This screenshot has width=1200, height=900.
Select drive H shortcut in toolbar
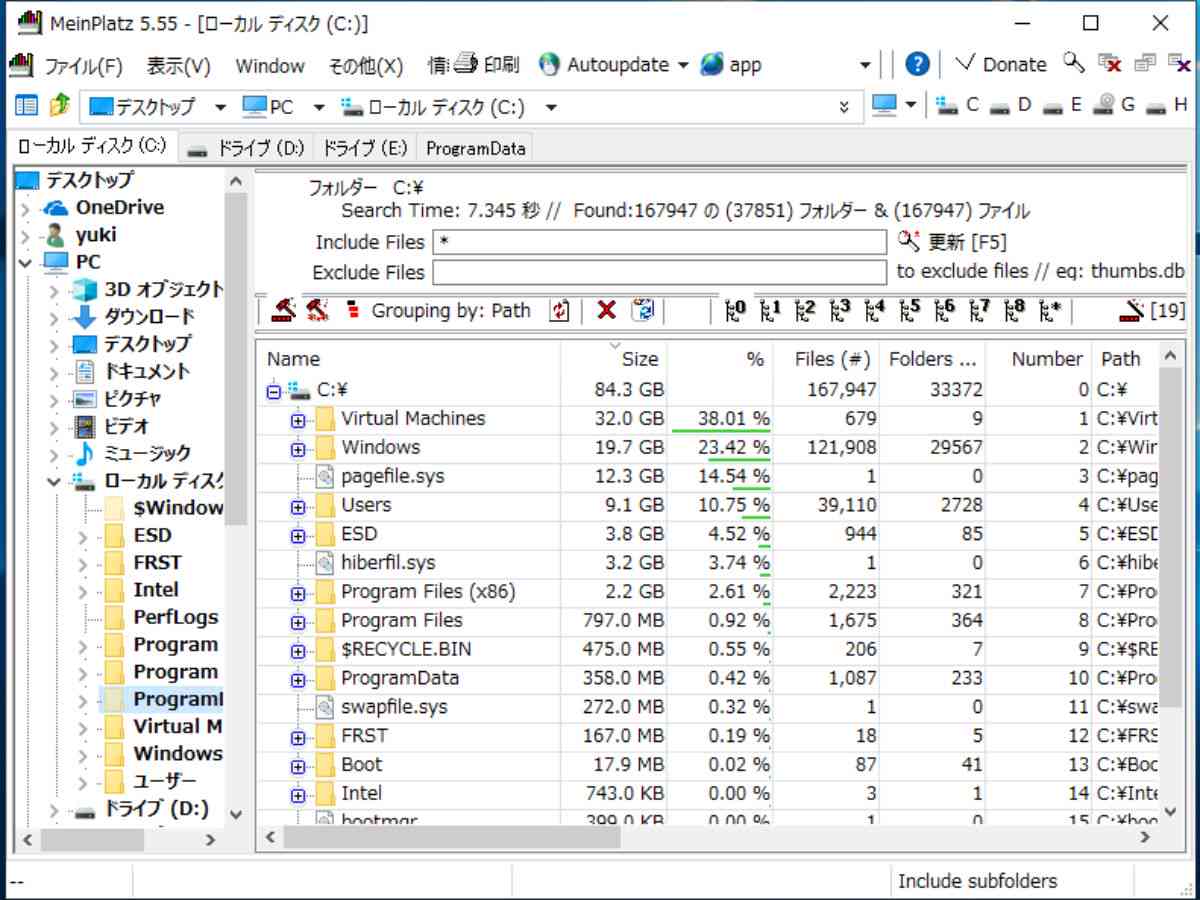coord(1168,105)
